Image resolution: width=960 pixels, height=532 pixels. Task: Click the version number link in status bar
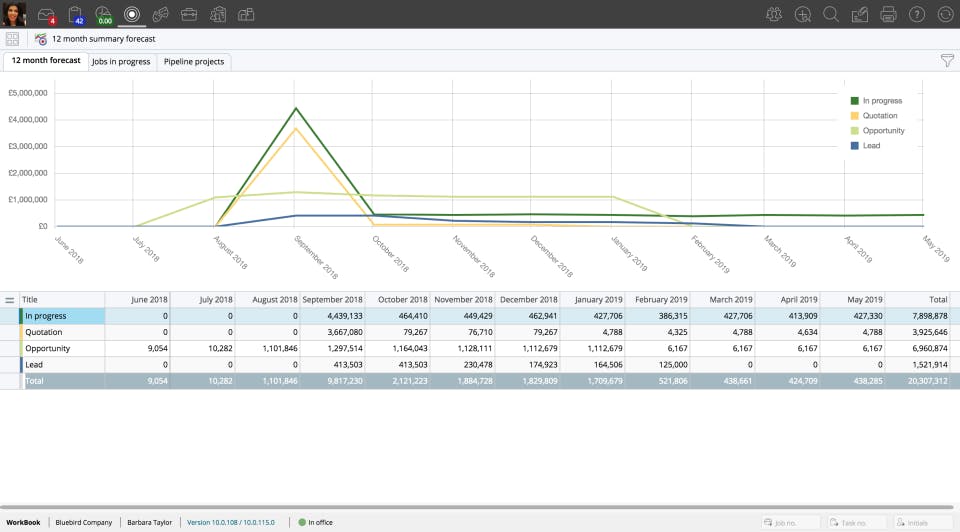click(x=231, y=522)
